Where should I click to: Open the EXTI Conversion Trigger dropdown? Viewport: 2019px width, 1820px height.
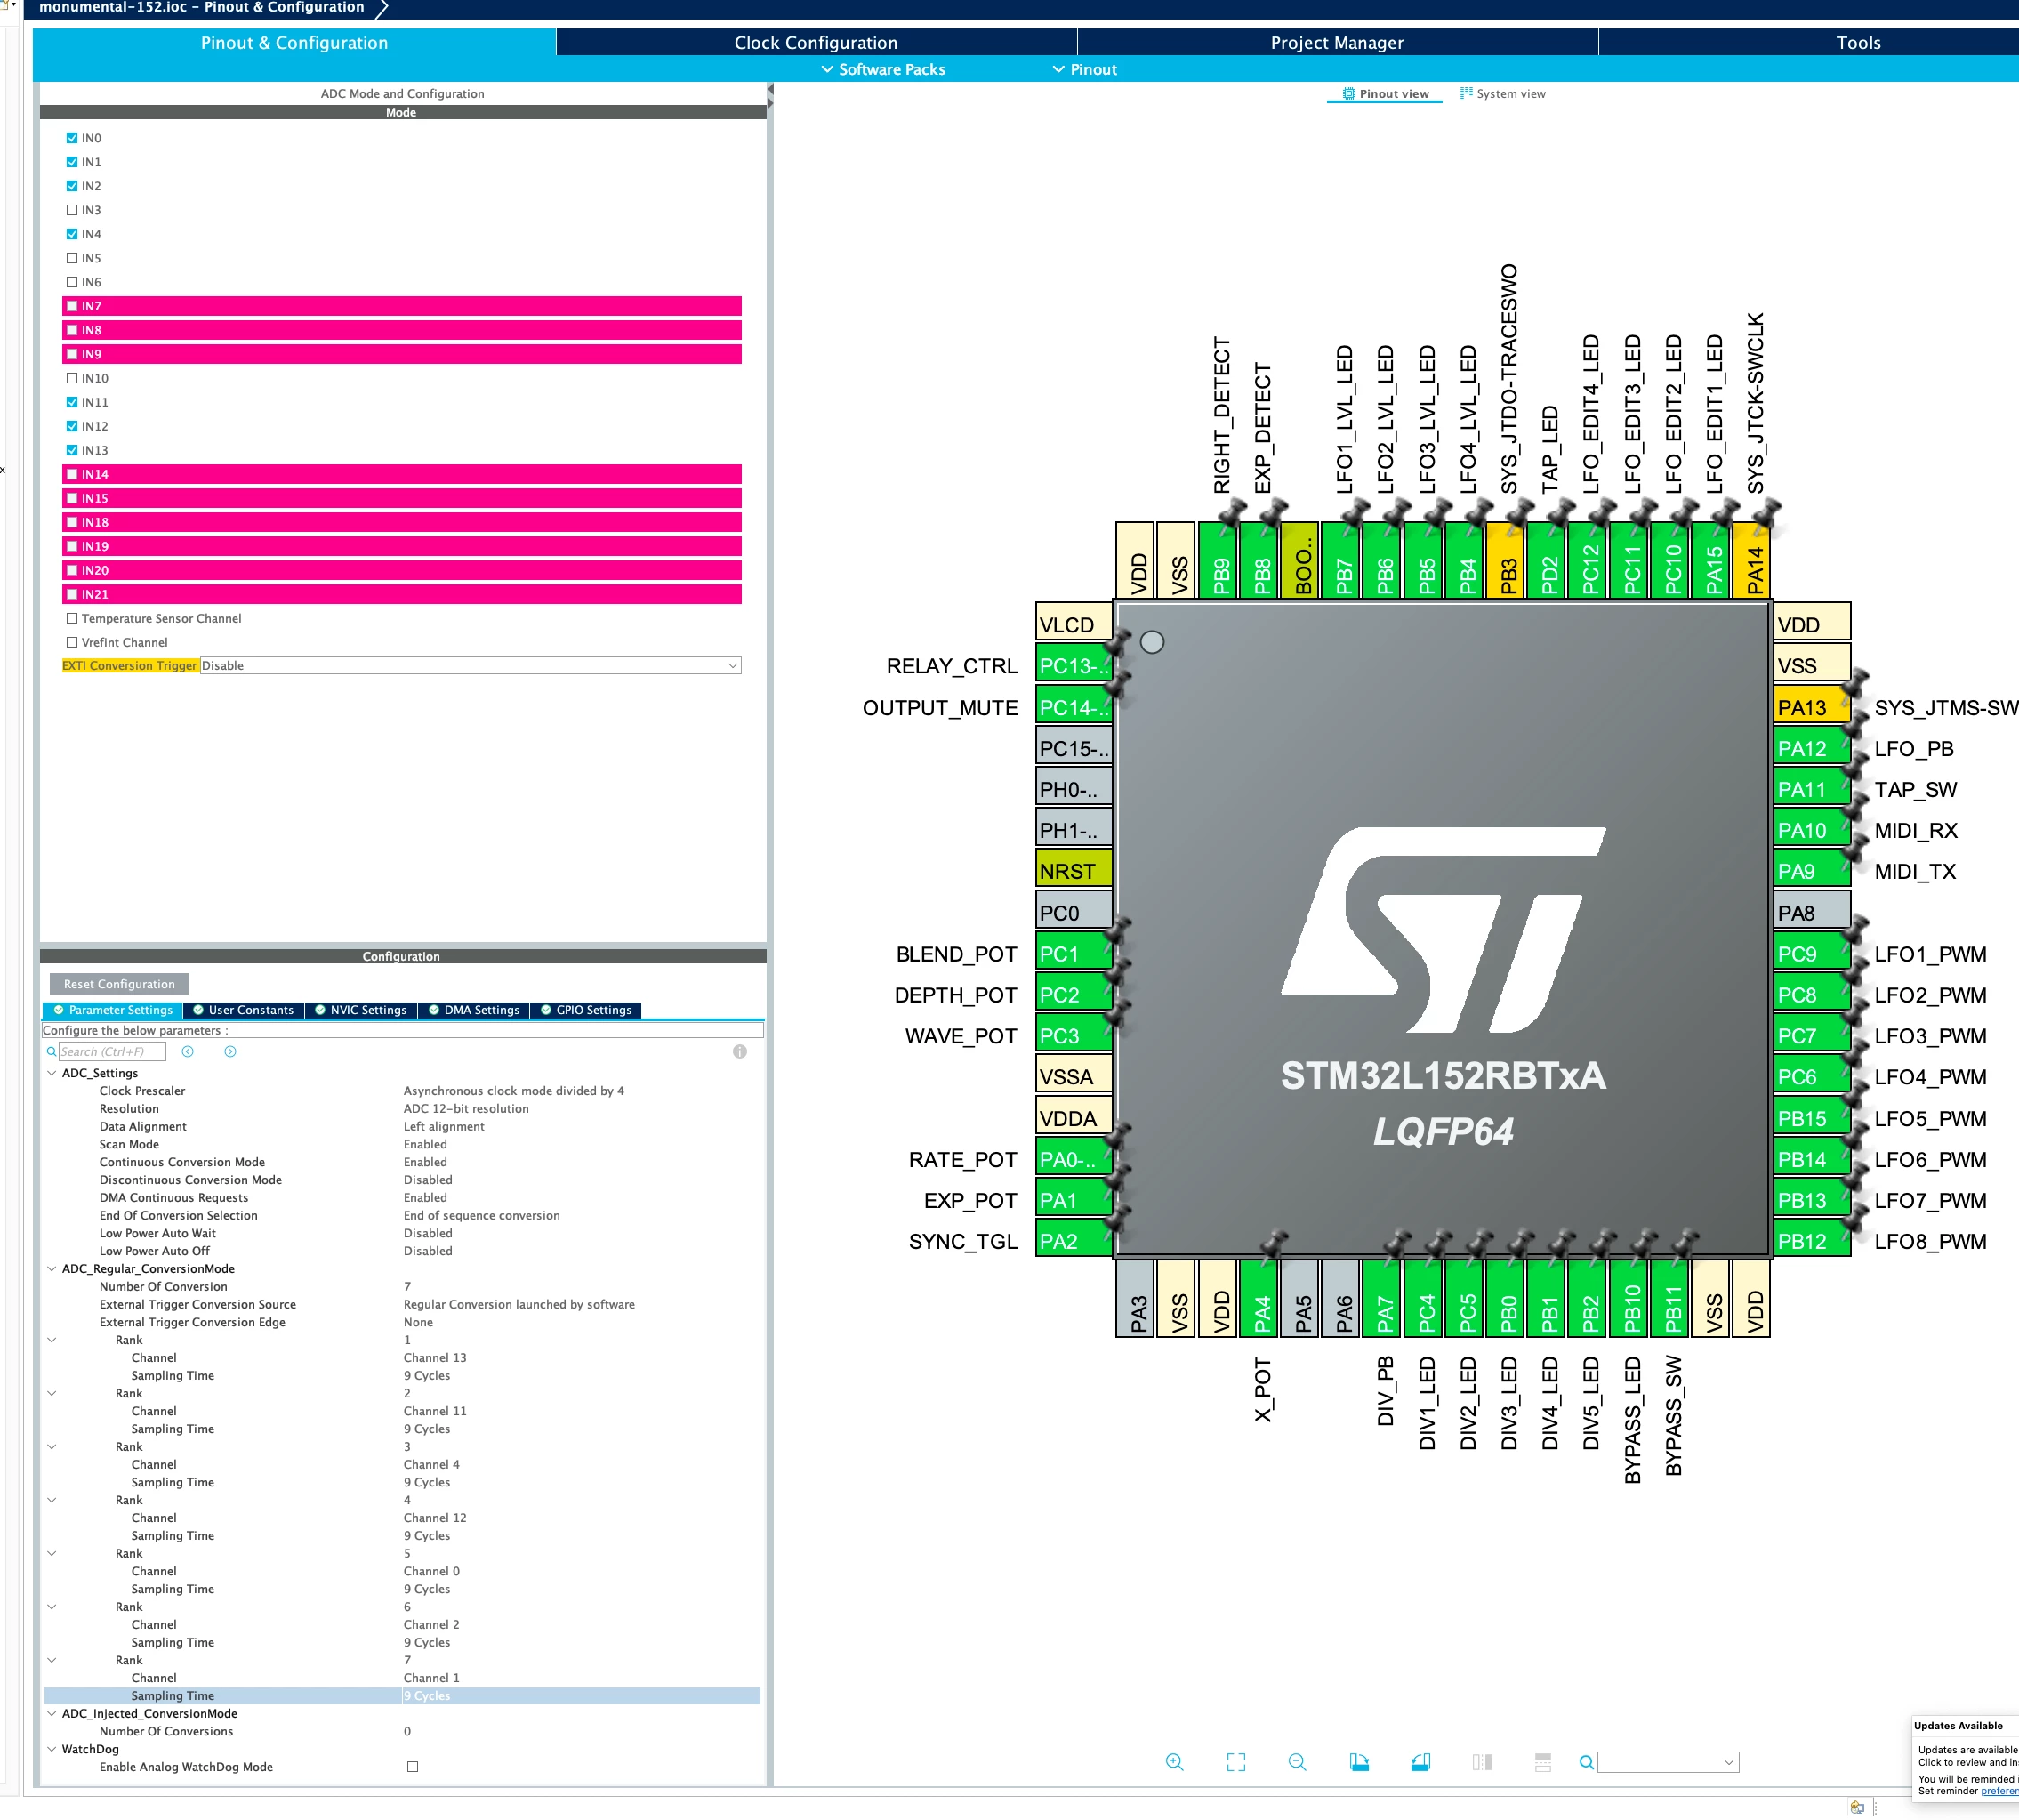[471, 666]
